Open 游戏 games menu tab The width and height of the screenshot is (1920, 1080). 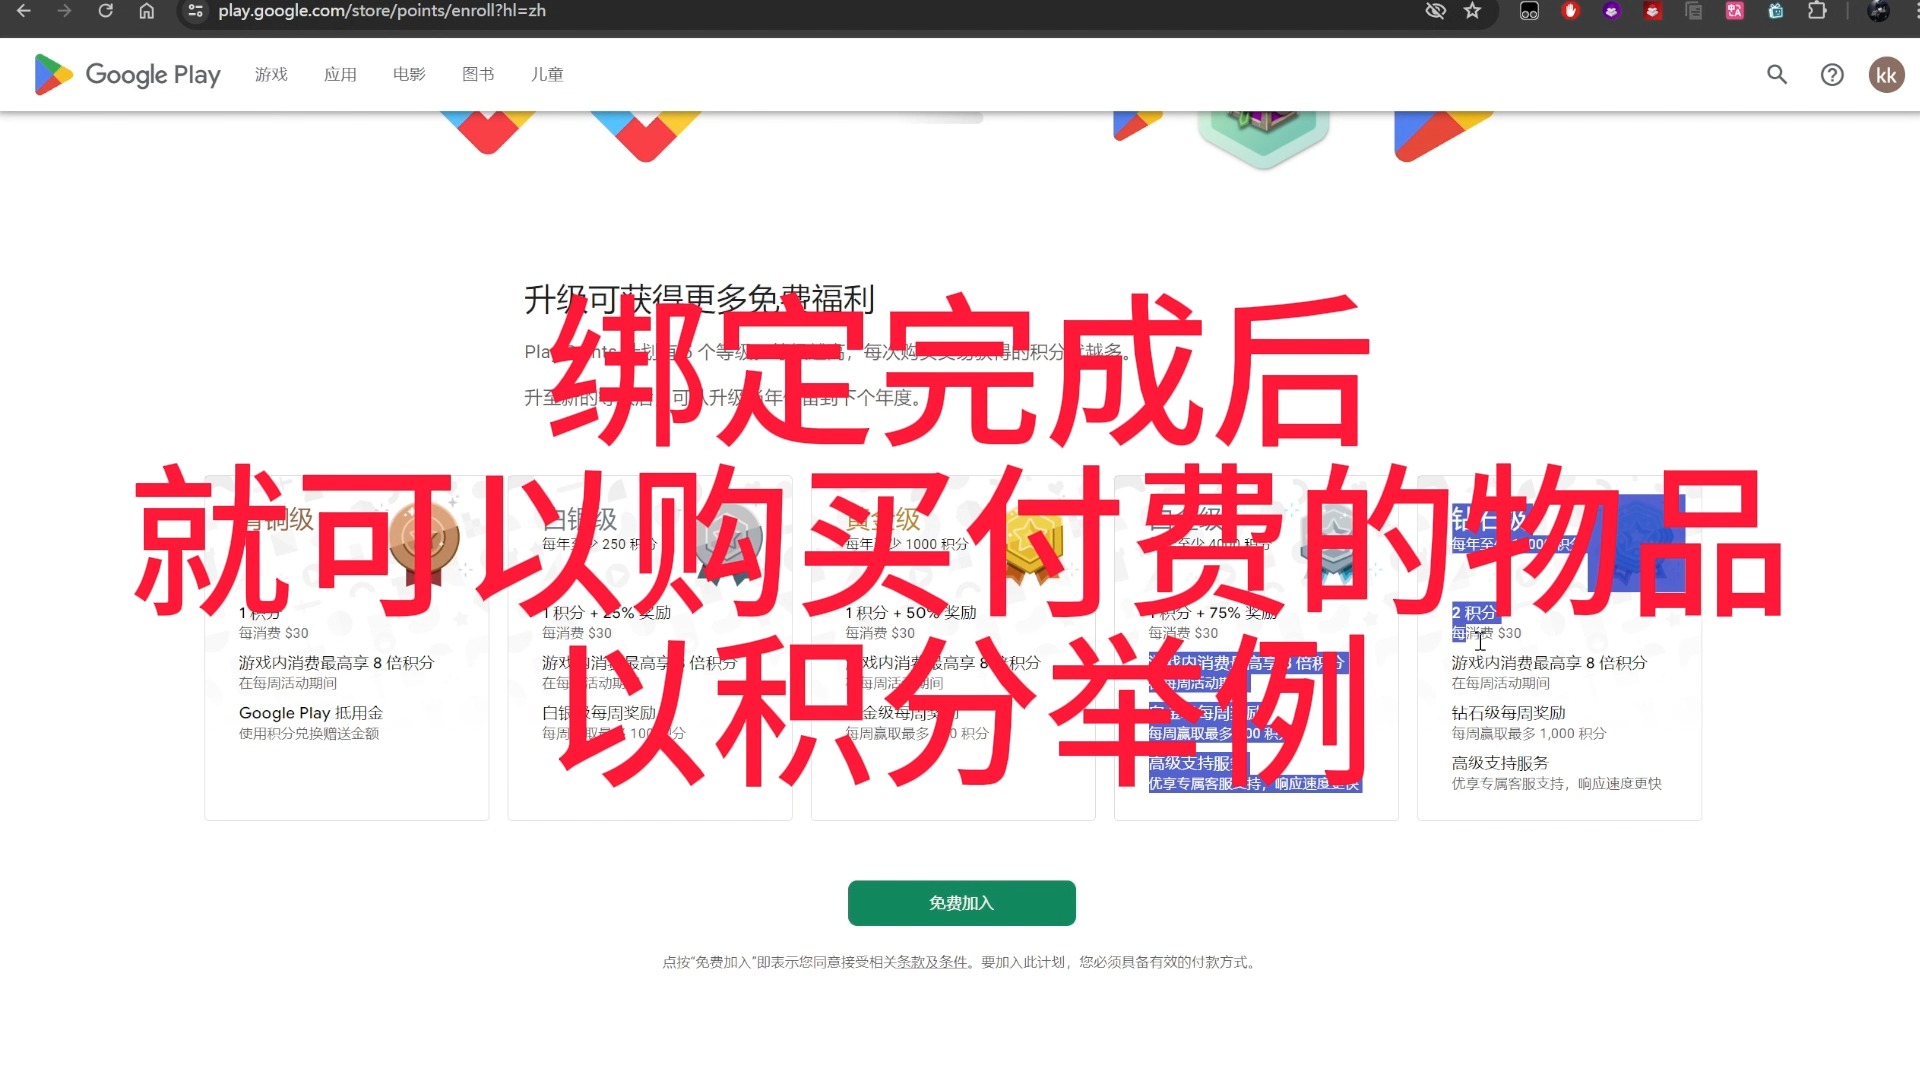tap(272, 74)
